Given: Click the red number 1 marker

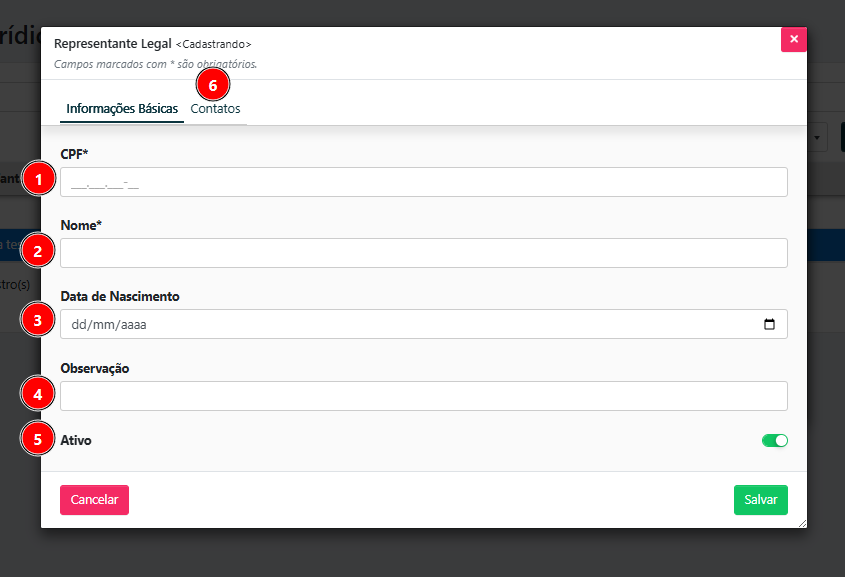Looking at the screenshot, I should tap(38, 180).
